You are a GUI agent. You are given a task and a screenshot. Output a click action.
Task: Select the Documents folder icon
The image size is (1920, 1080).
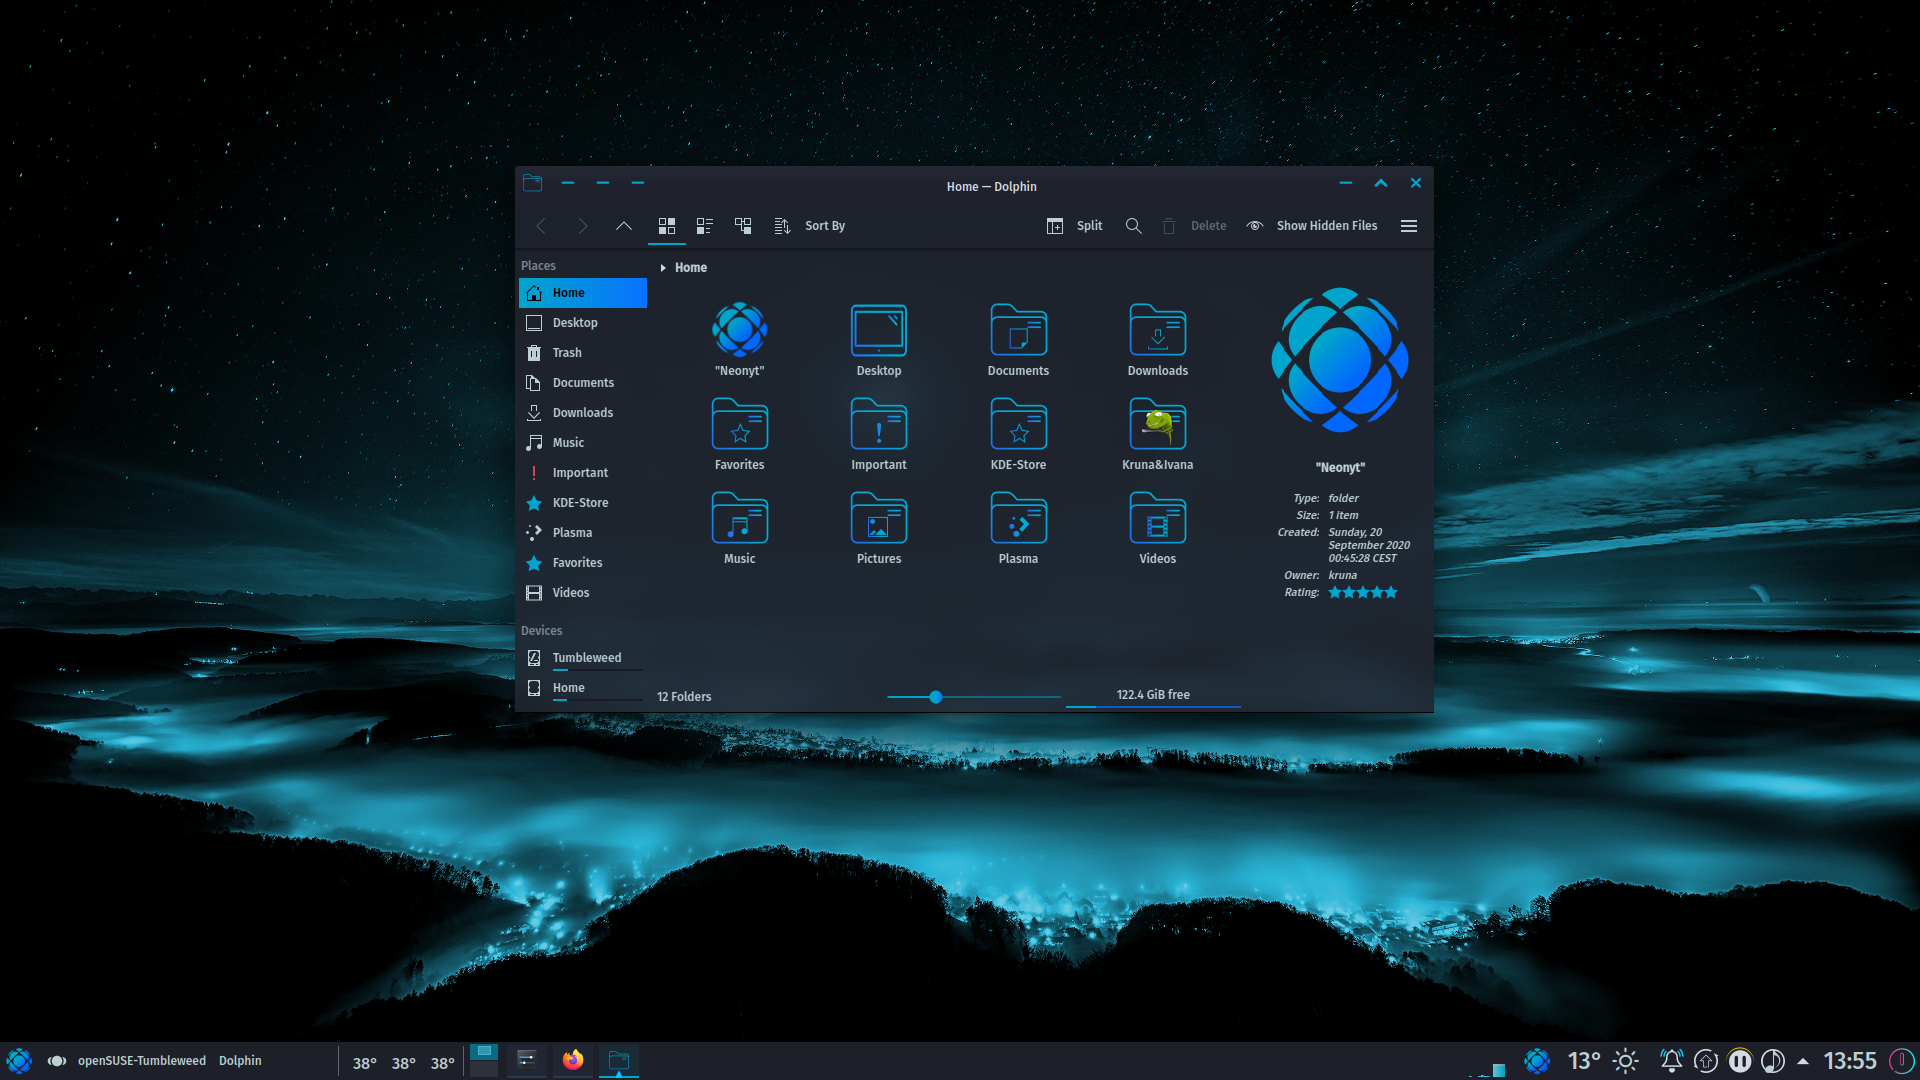tap(1018, 330)
